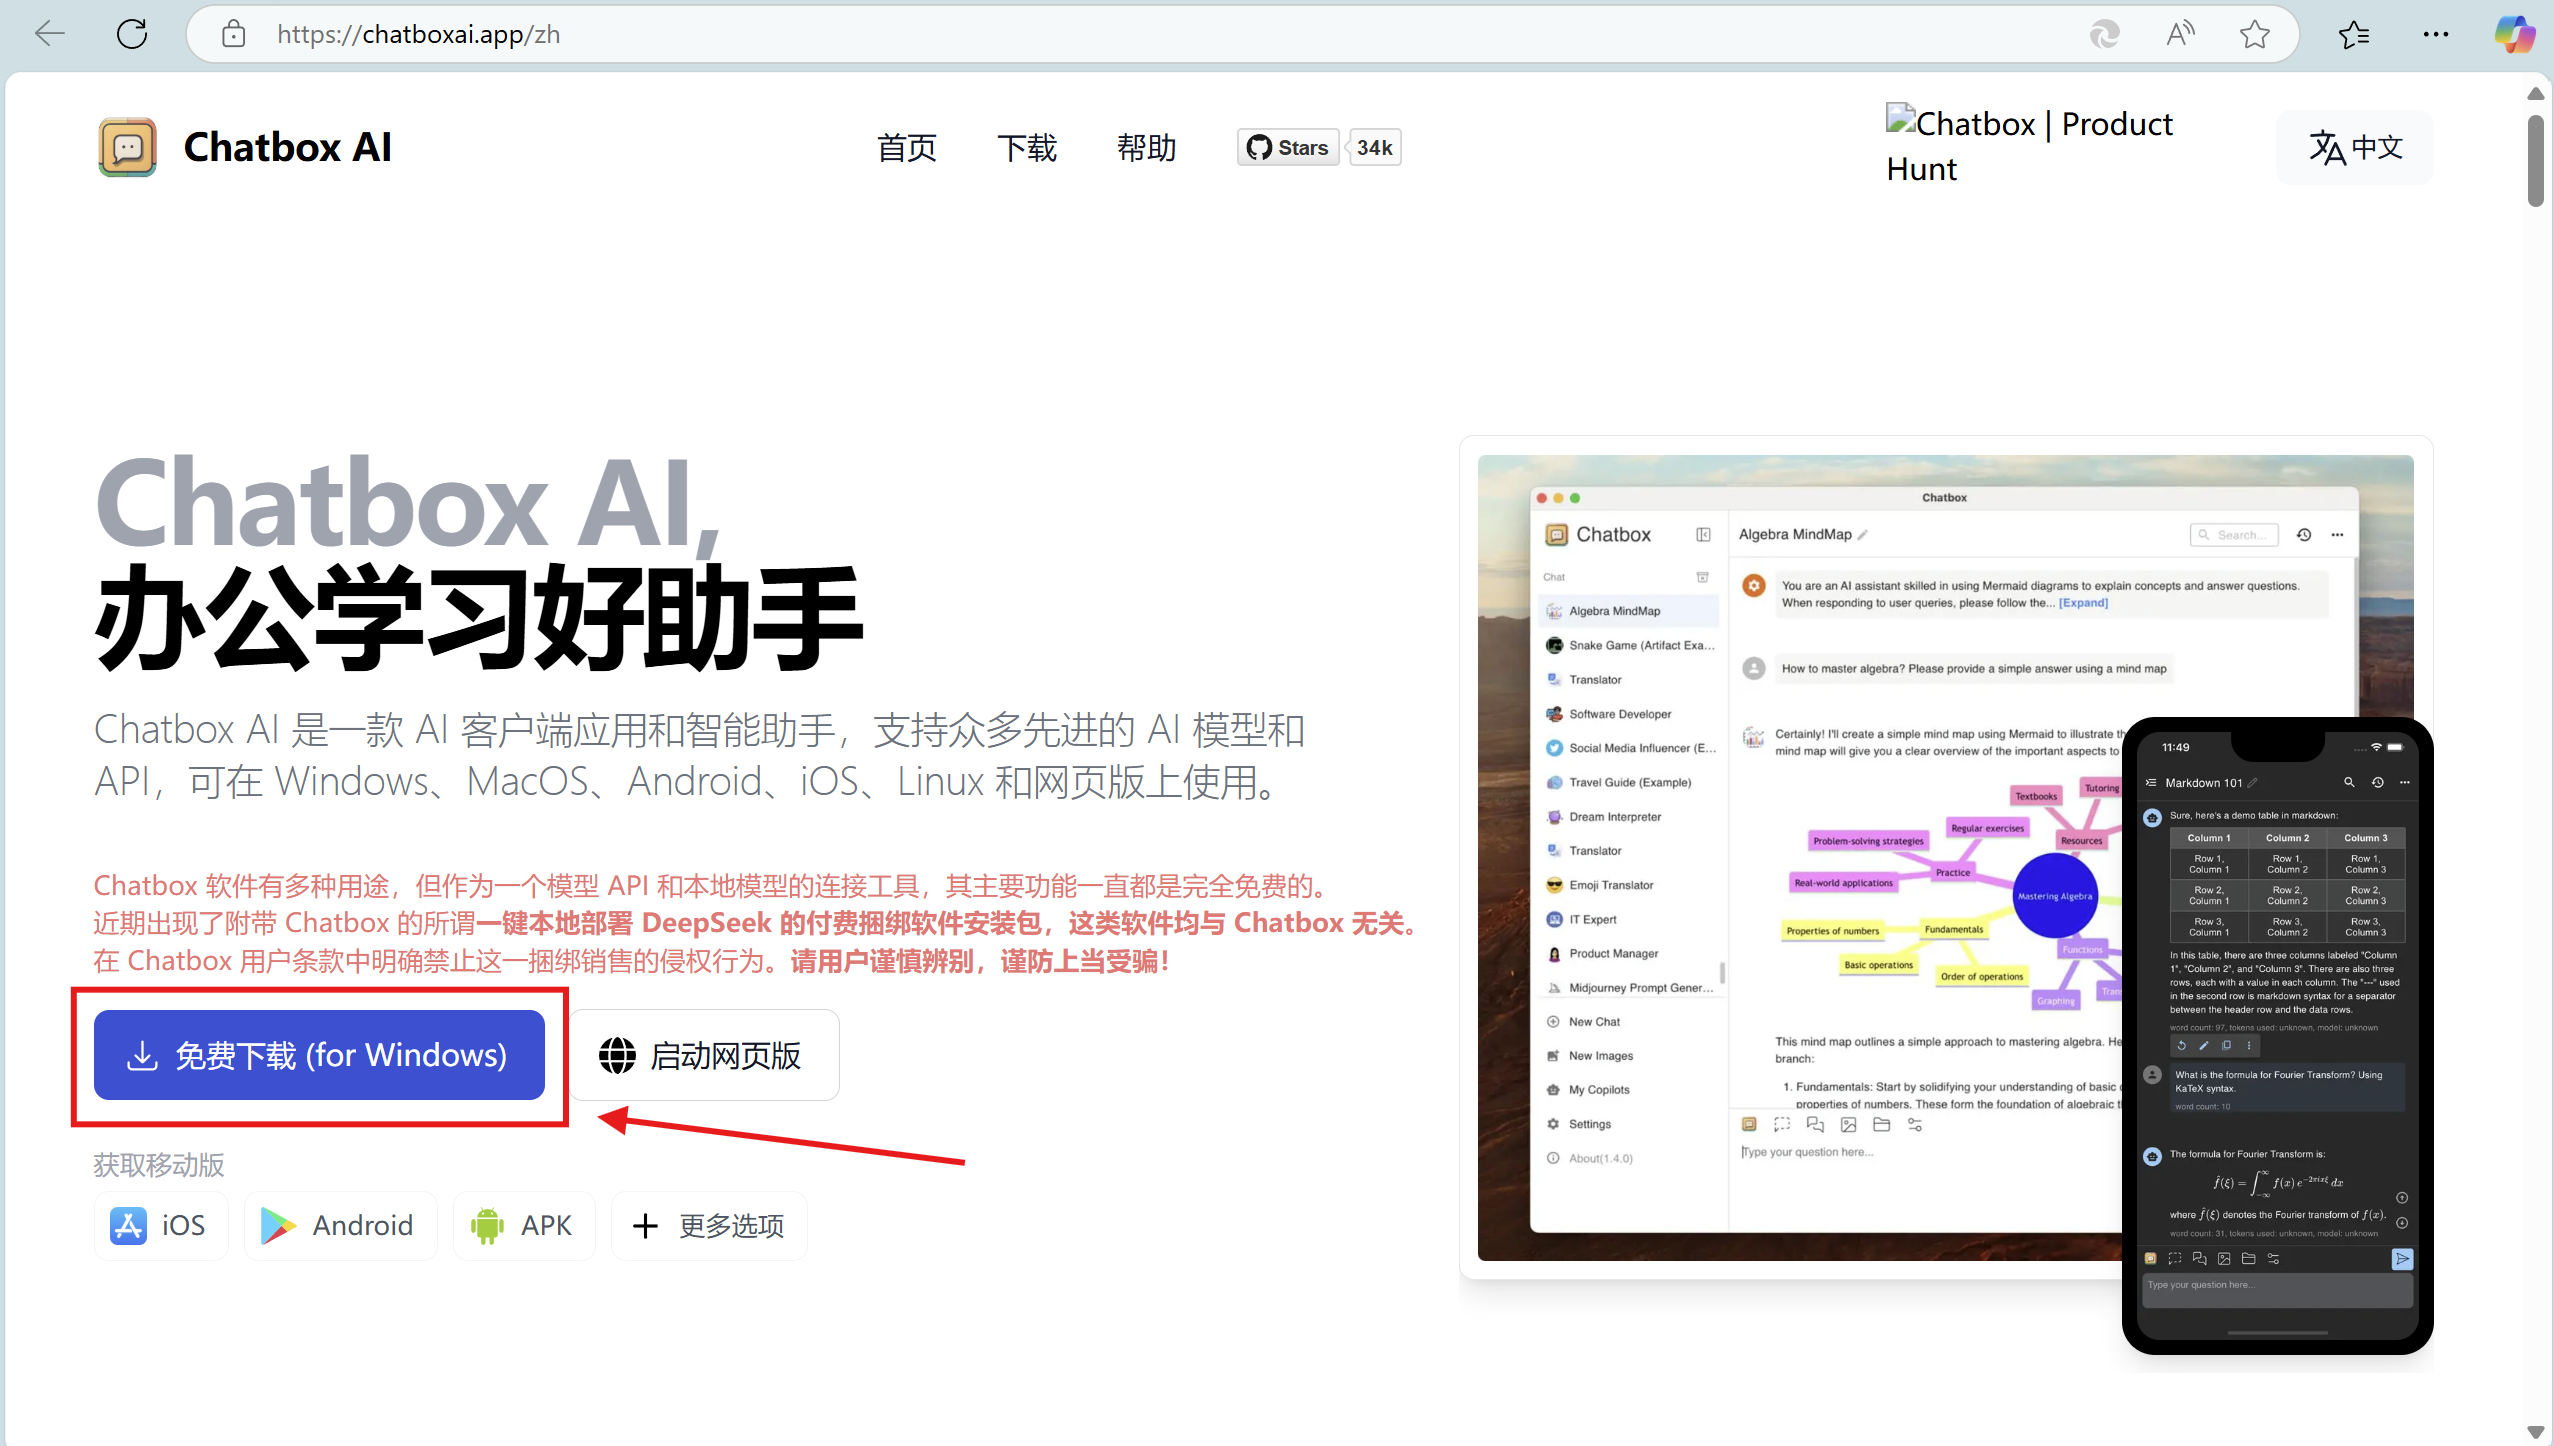Open the 帮助 navigation item
This screenshot has height=1446, width=2554.
pos(1146,148)
